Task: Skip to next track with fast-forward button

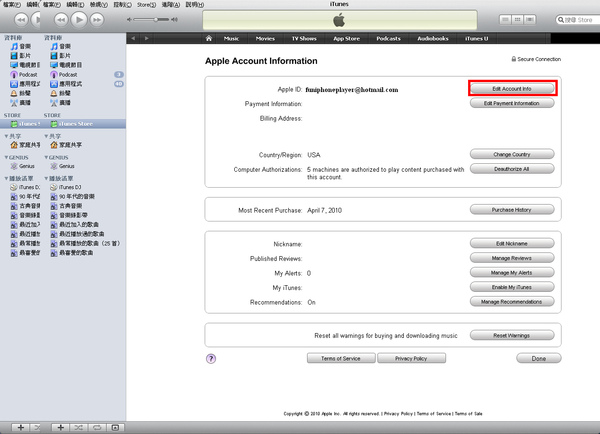Action: 97,20
